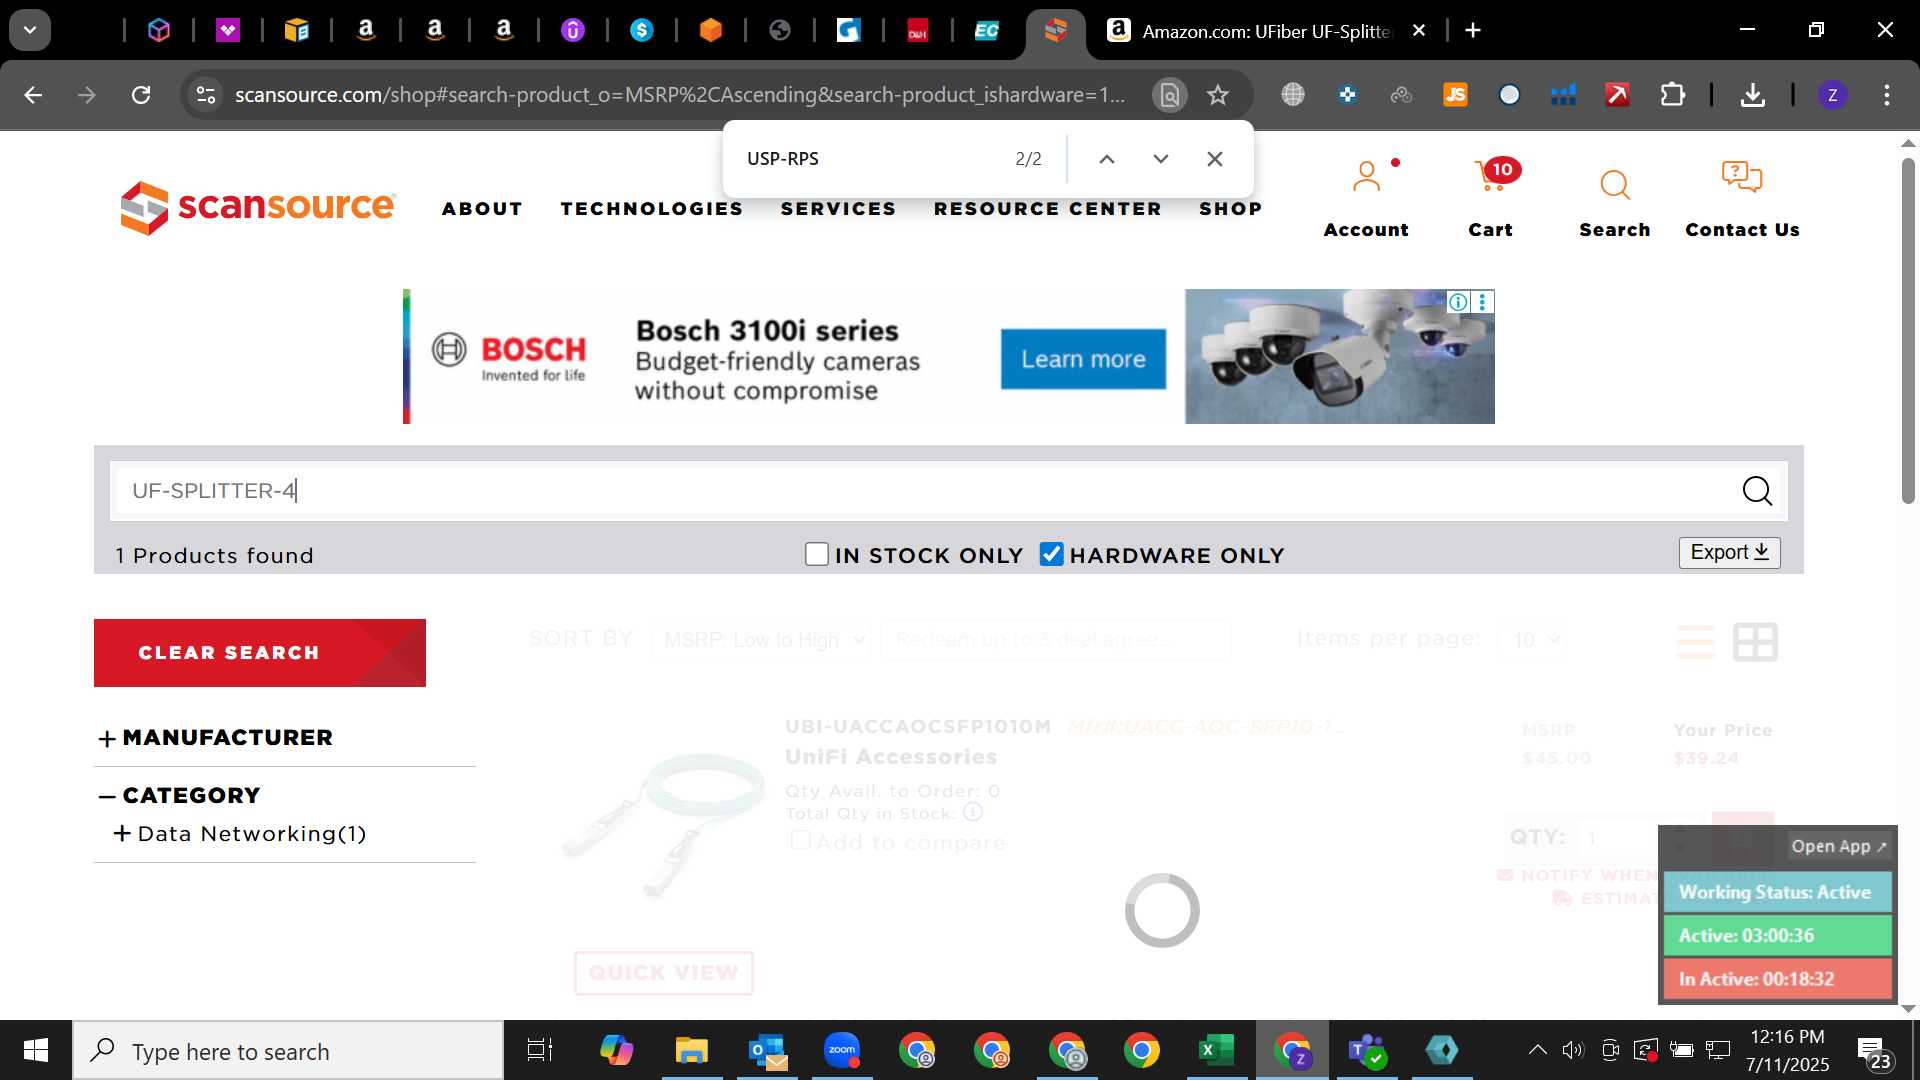Go to next find-in-page match
Viewport: 1920px width, 1080px height.
[1160, 159]
